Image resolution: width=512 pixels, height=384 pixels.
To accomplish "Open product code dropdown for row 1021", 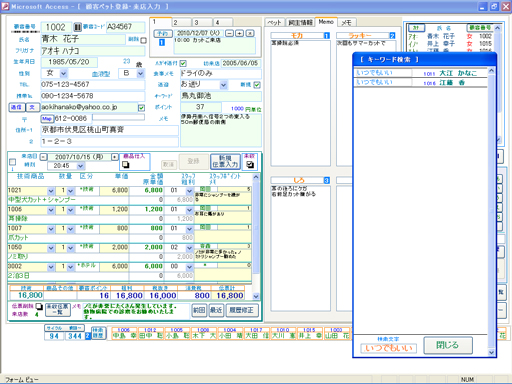I will point(51,191).
